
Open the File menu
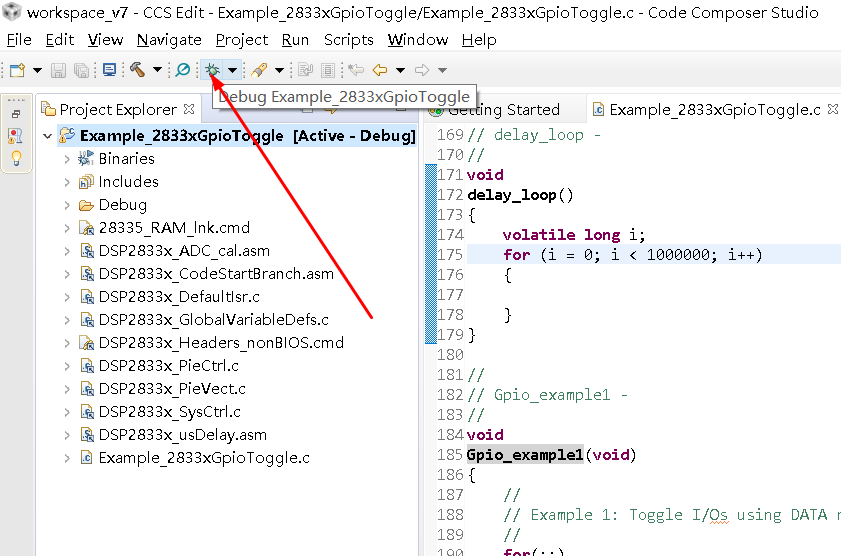[x=19, y=40]
